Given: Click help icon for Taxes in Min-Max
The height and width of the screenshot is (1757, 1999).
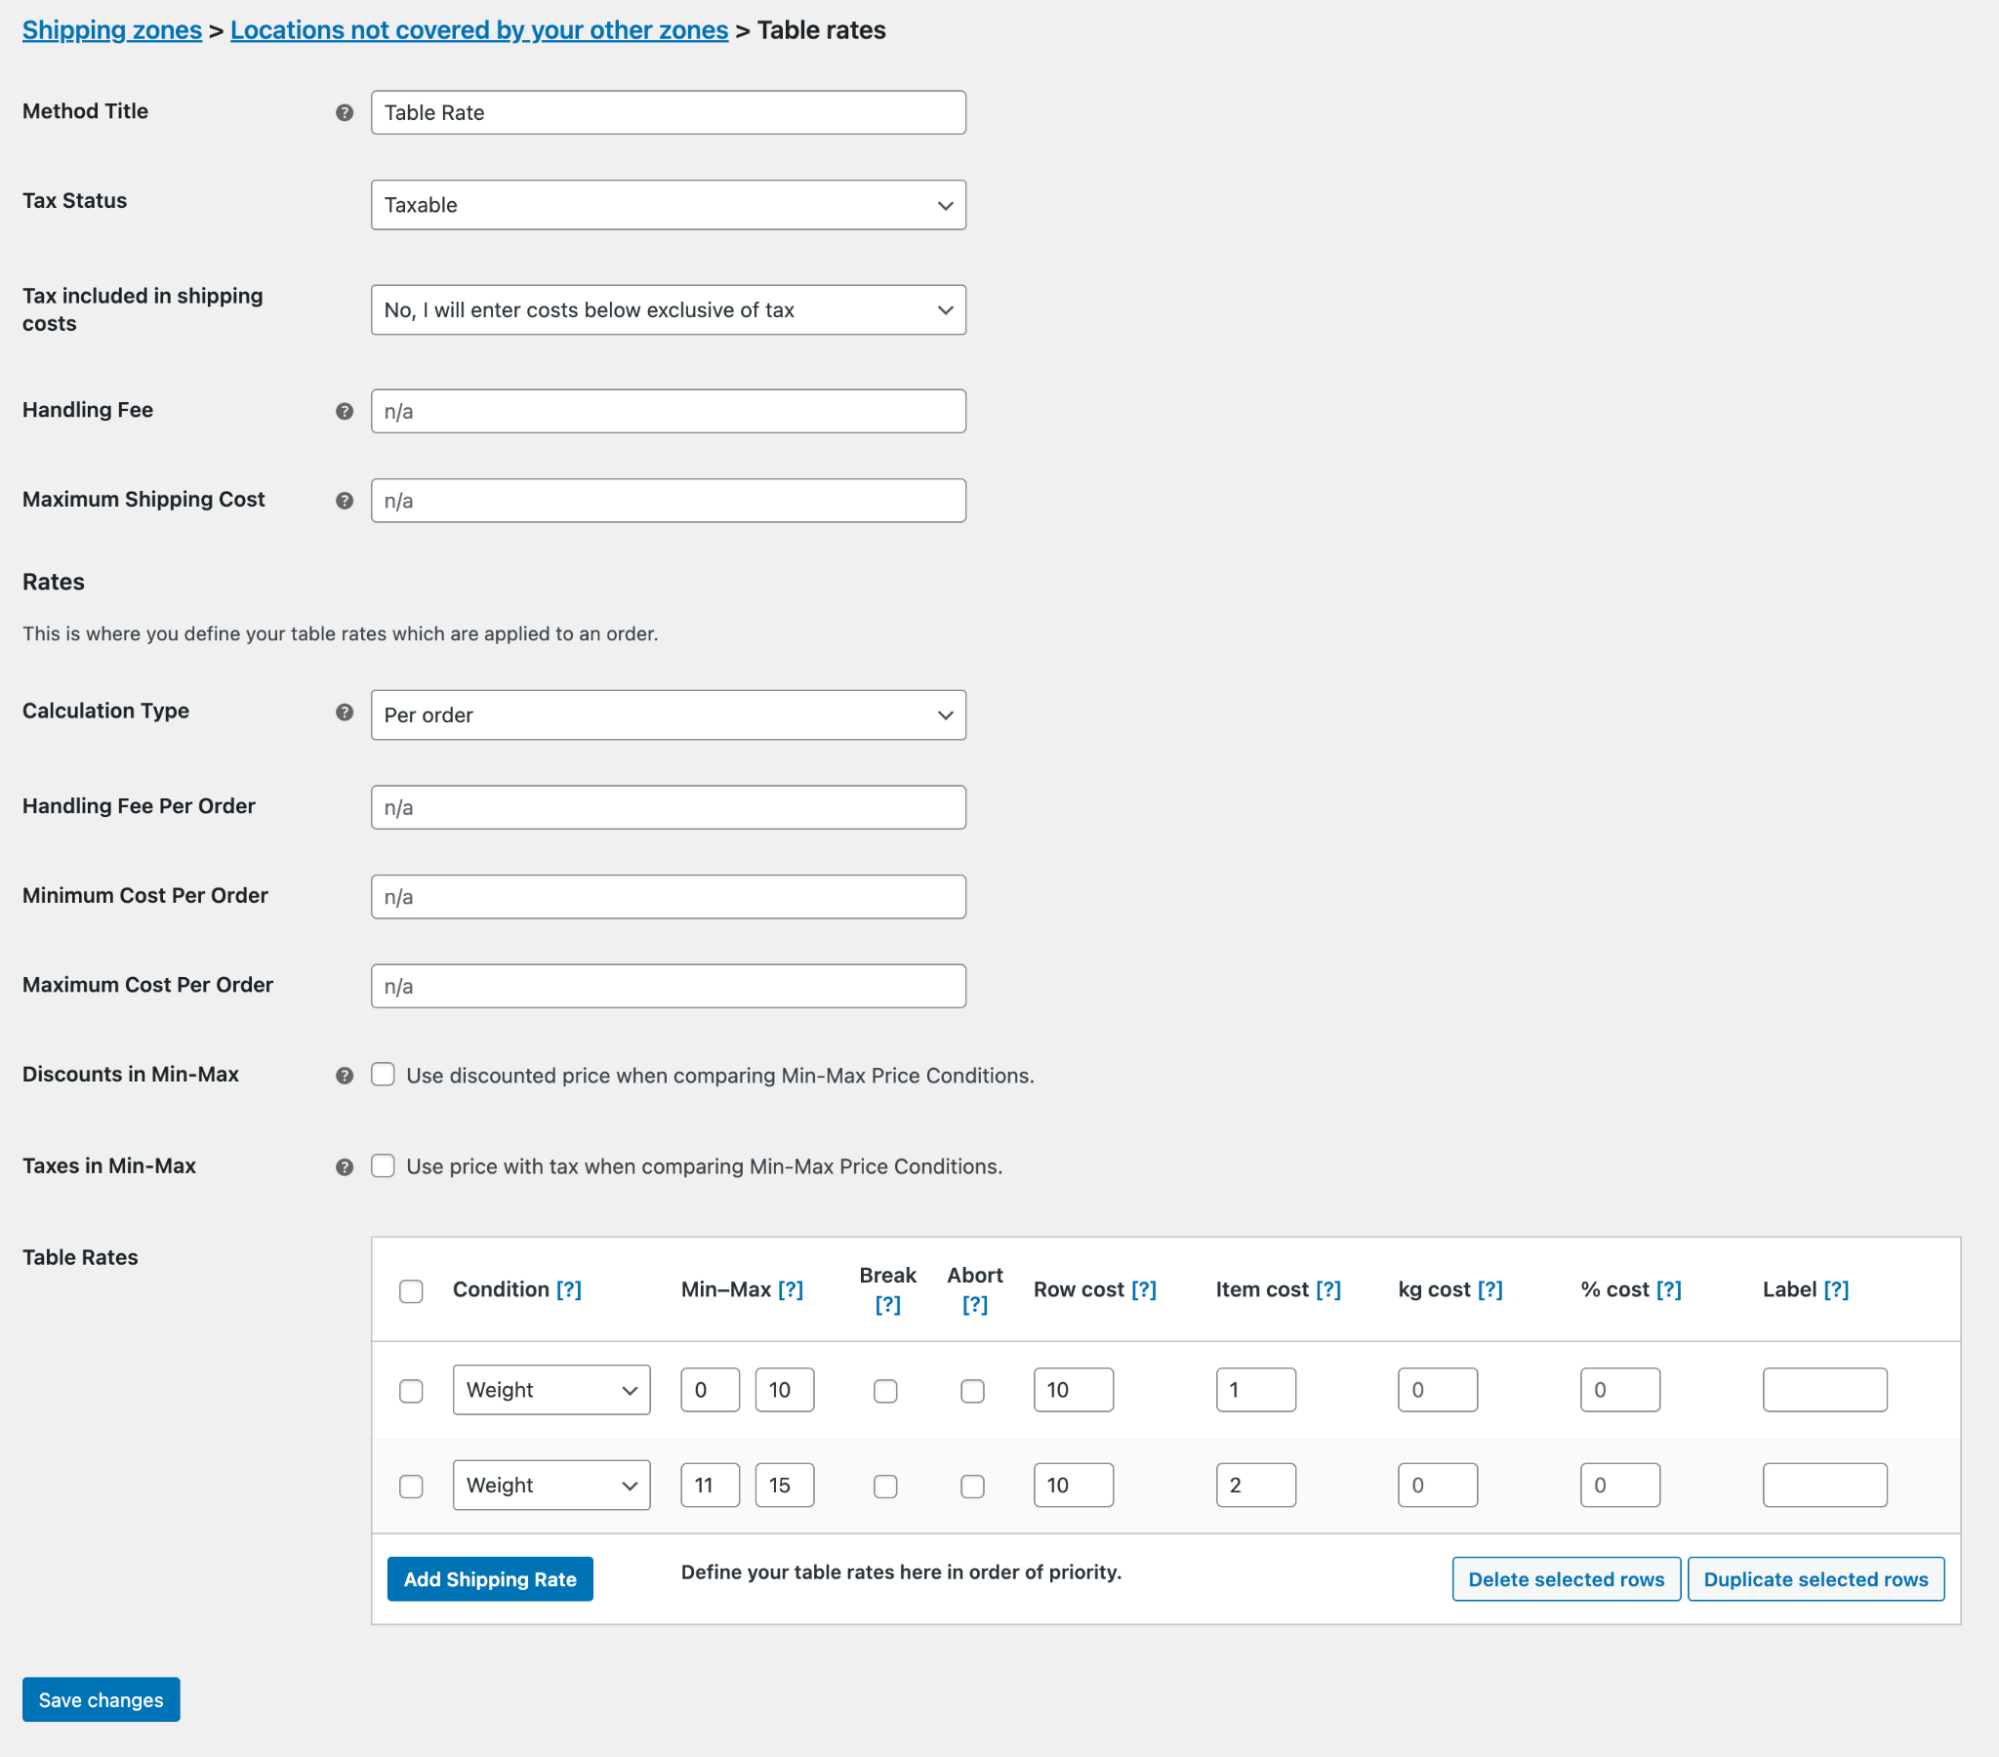Looking at the screenshot, I should tap(344, 1166).
